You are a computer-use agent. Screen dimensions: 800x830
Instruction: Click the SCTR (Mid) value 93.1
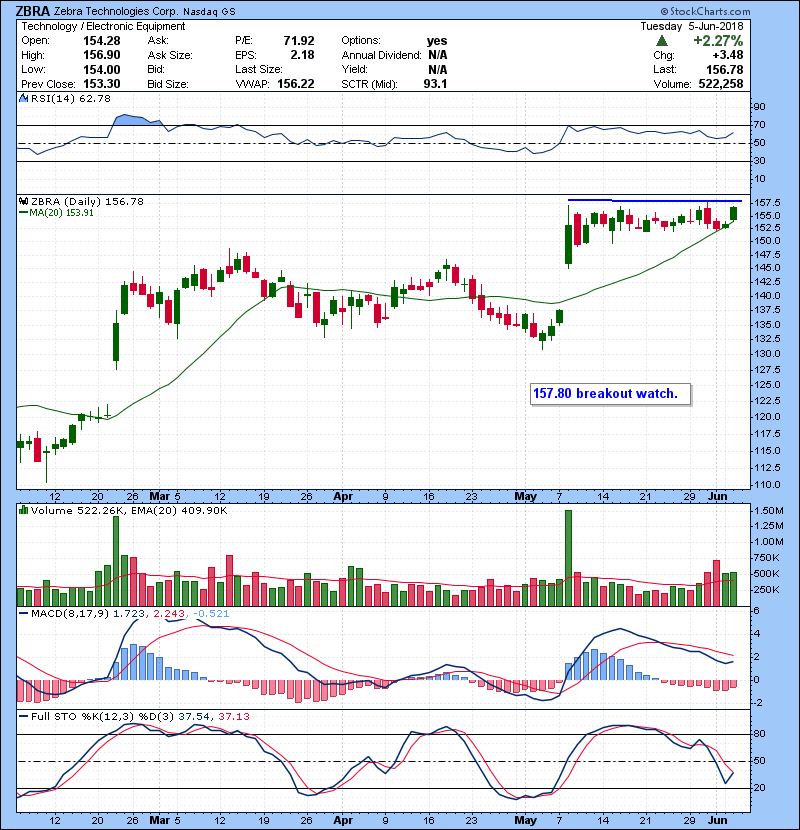point(435,84)
